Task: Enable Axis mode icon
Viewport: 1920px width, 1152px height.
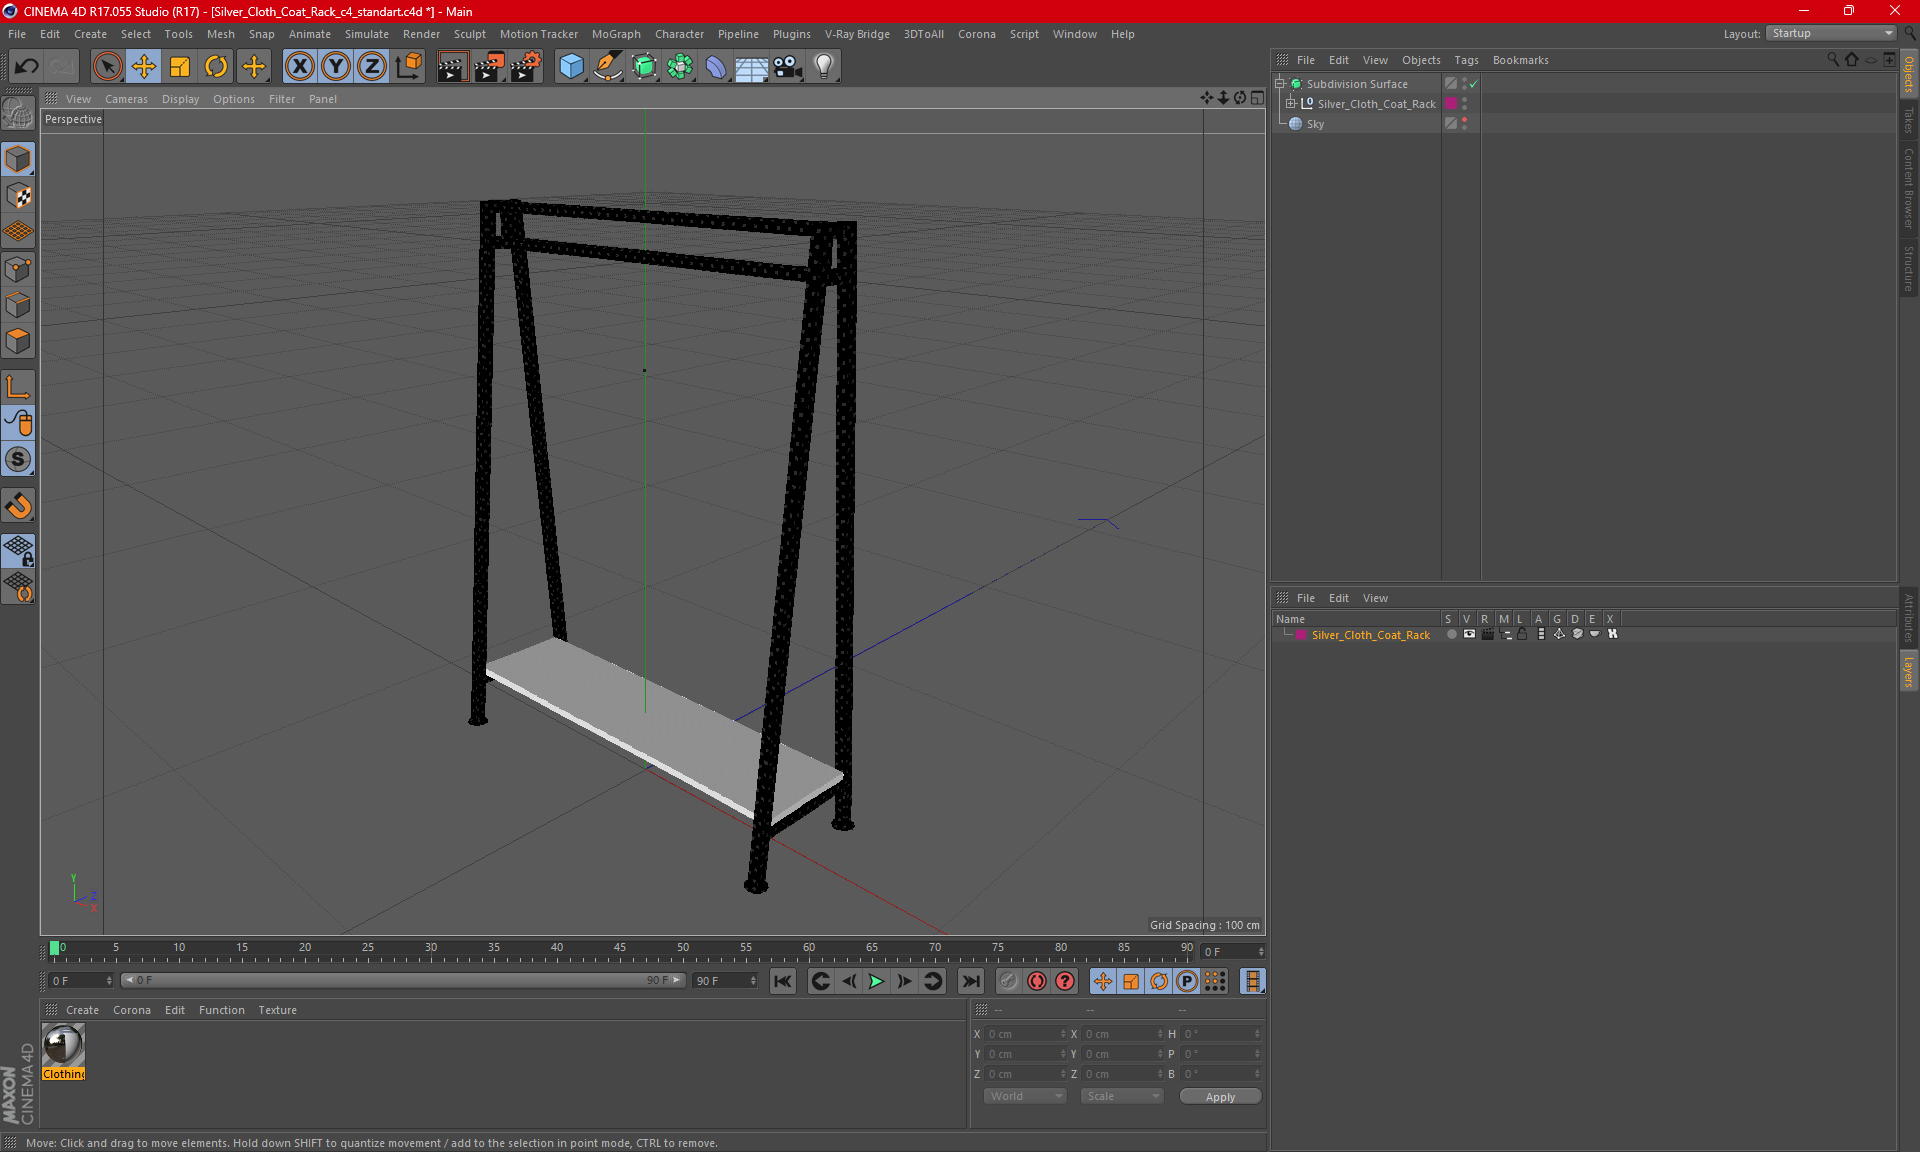Action: pos(18,387)
